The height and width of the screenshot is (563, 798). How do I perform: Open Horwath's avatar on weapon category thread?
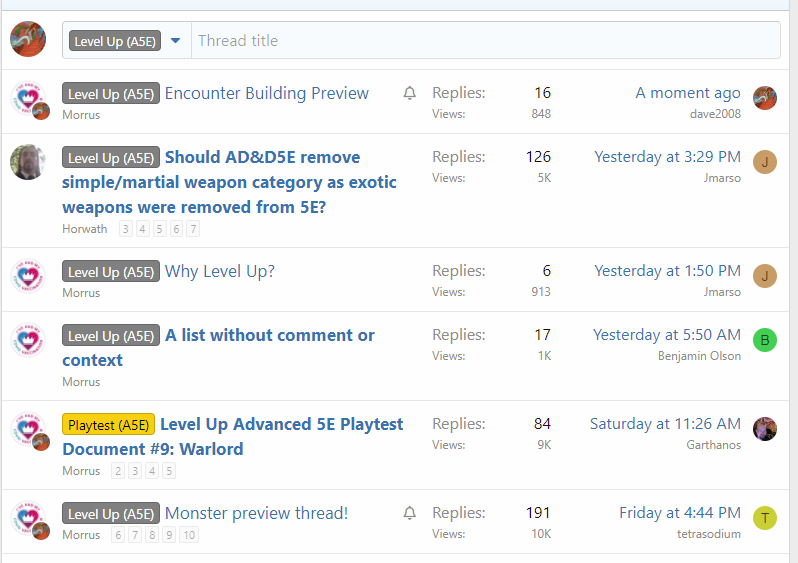pos(28,162)
